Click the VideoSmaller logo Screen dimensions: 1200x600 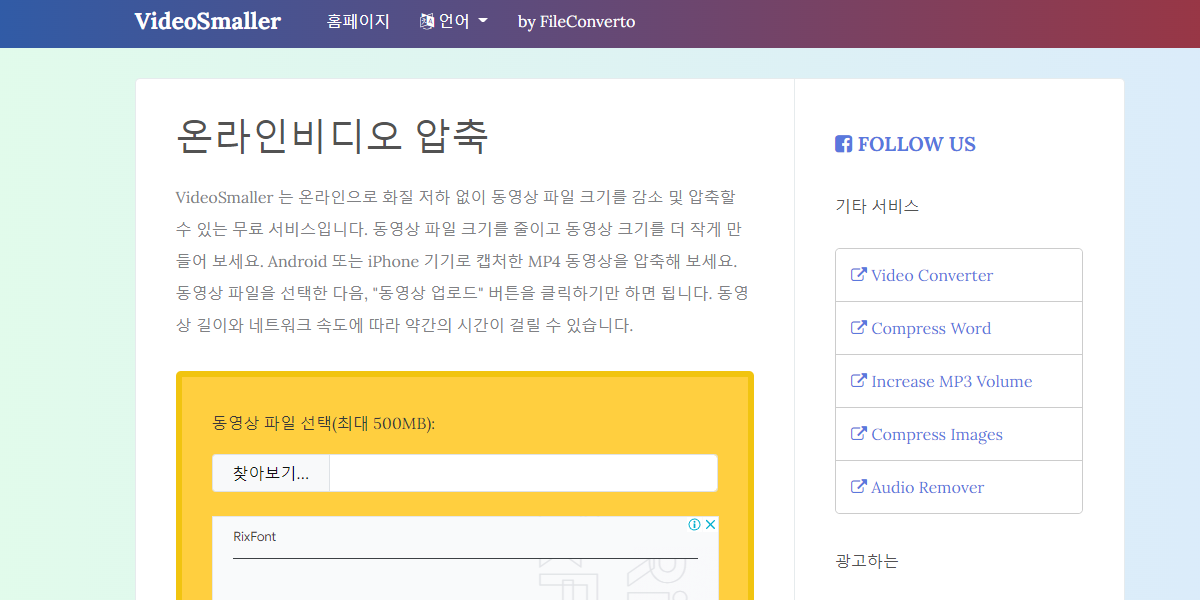click(x=208, y=21)
